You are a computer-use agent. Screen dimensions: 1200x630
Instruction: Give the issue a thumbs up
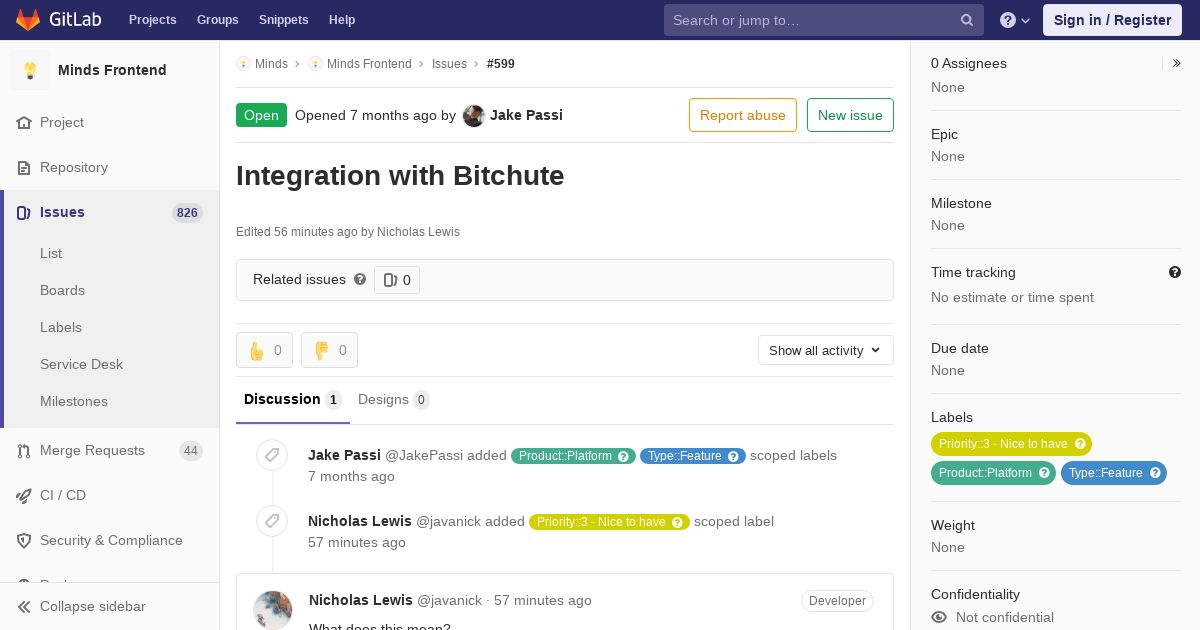264,350
